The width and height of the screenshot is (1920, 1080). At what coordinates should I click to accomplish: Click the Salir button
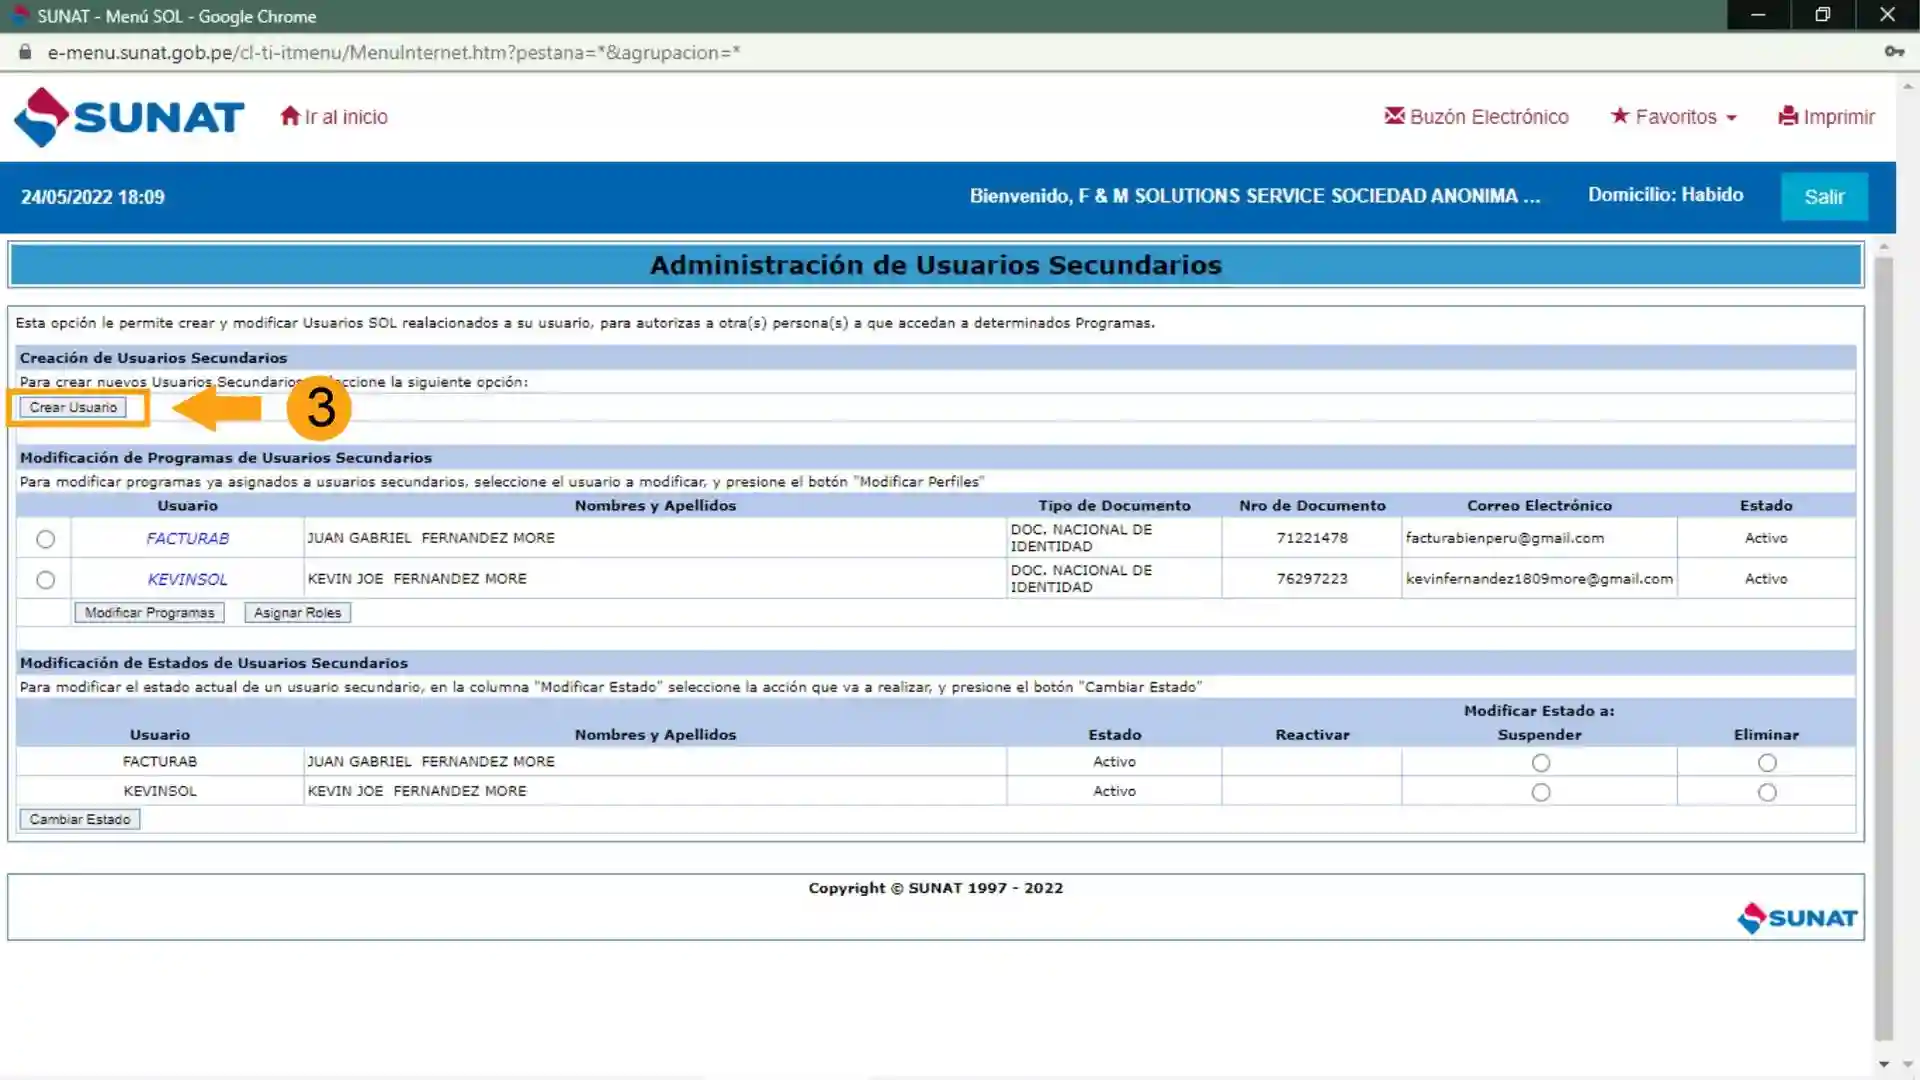coord(1824,197)
